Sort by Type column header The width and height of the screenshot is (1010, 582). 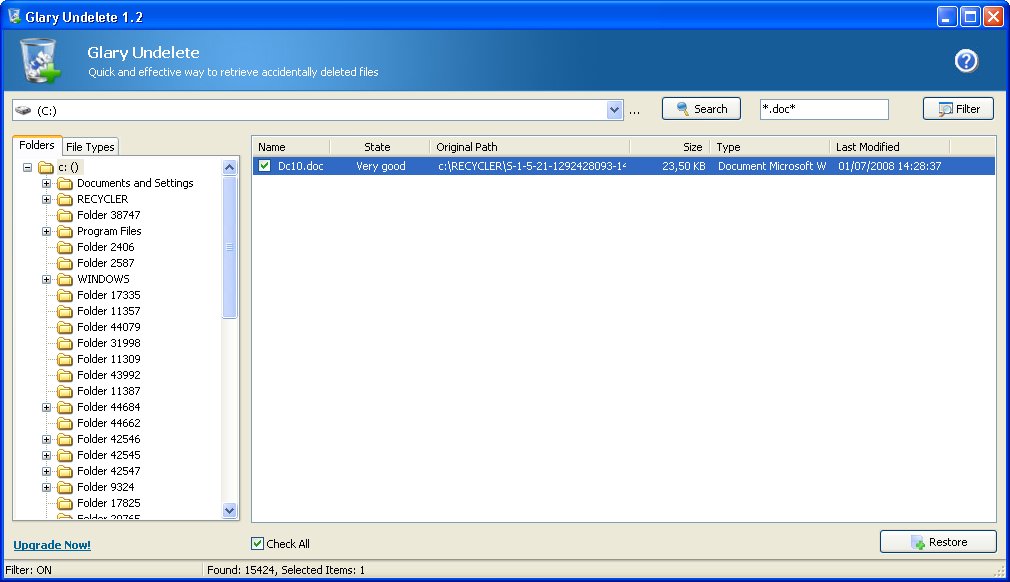(x=769, y=147)
